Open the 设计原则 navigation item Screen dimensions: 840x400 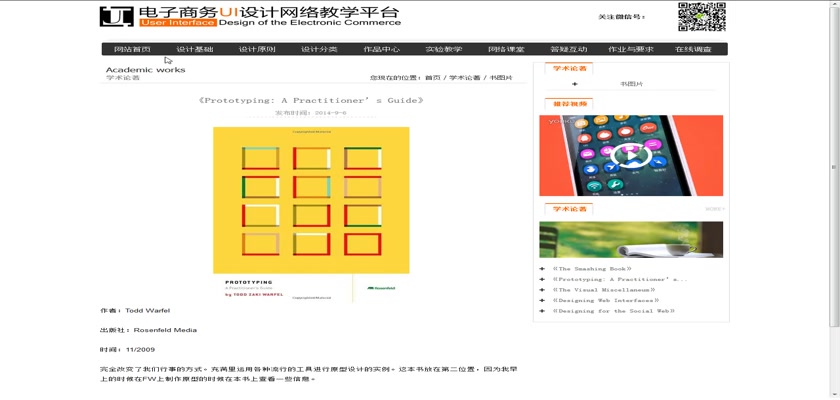(257, 49)
